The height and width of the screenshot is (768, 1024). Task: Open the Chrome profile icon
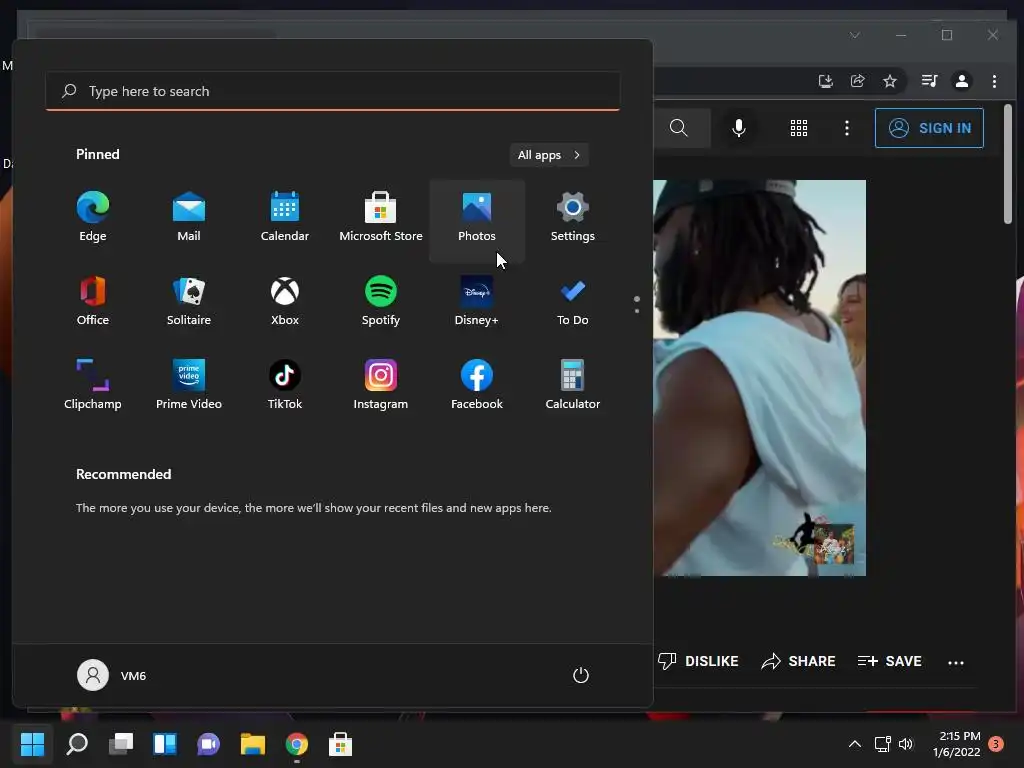point(962,81)
